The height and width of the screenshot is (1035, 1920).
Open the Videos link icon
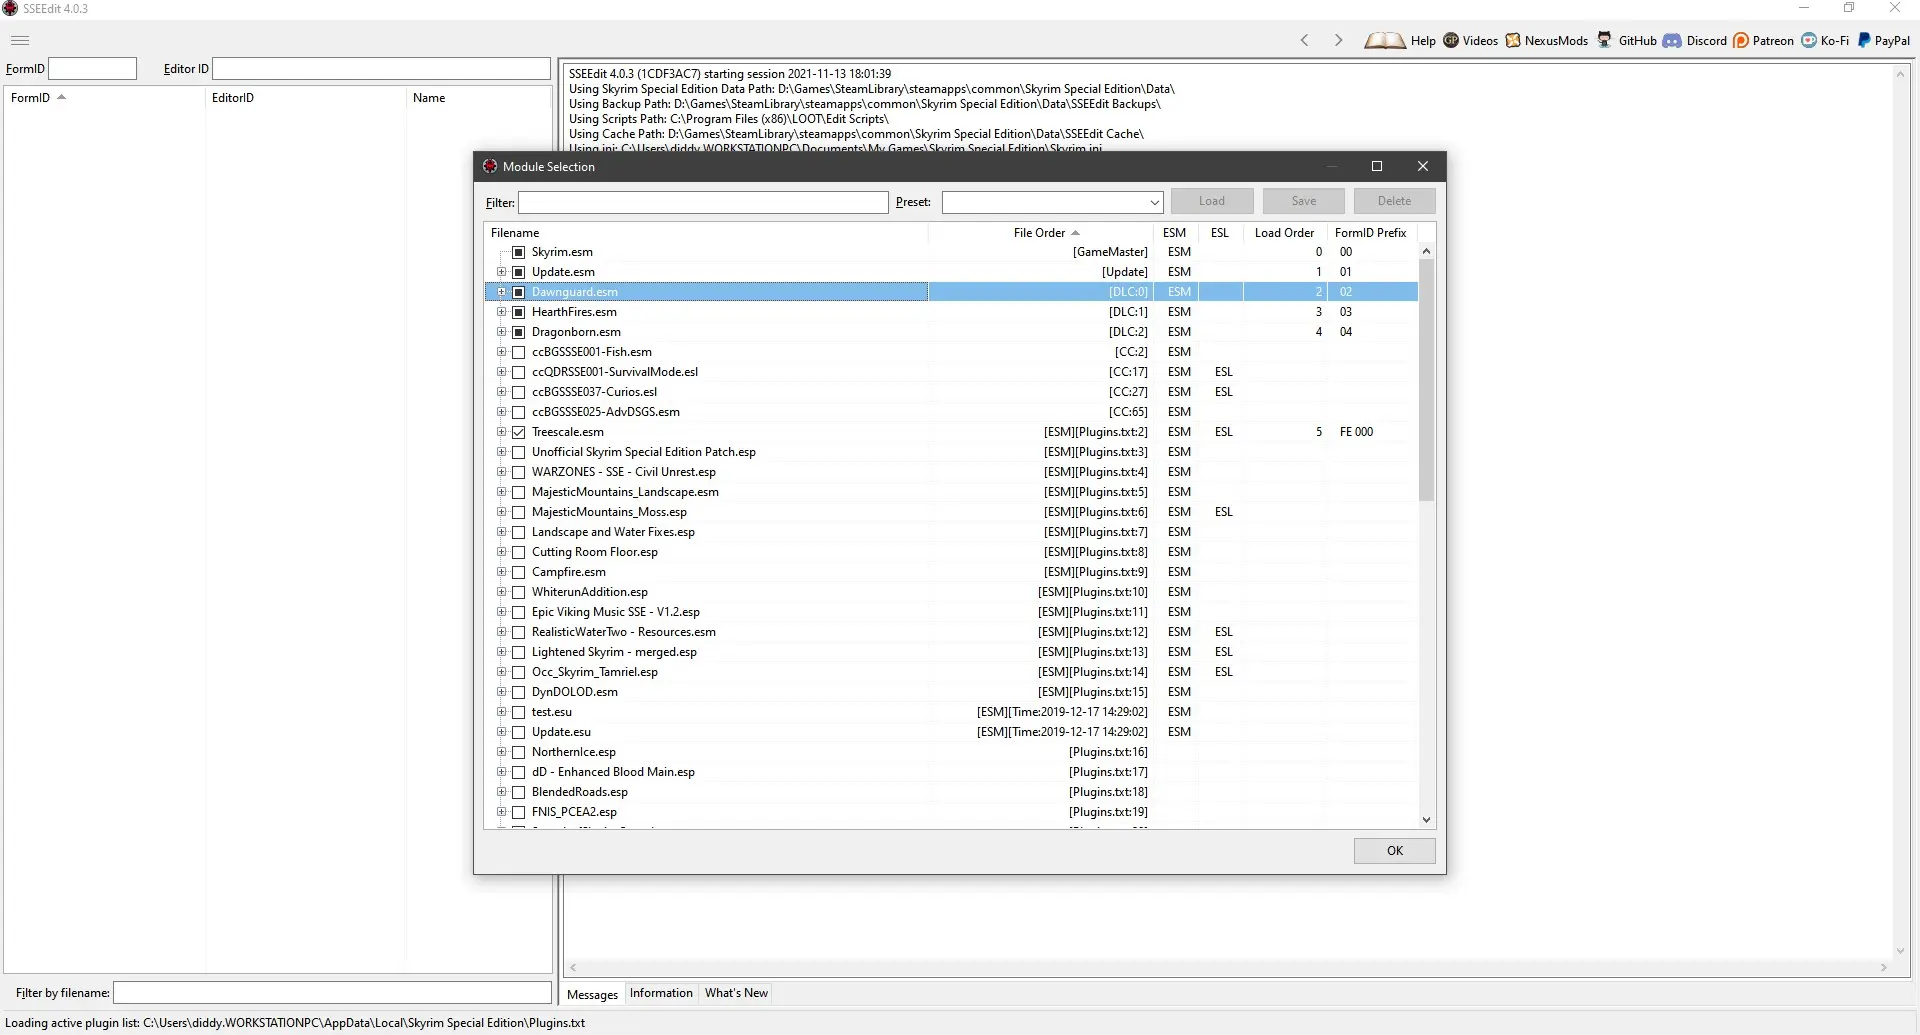point(1451,41)
